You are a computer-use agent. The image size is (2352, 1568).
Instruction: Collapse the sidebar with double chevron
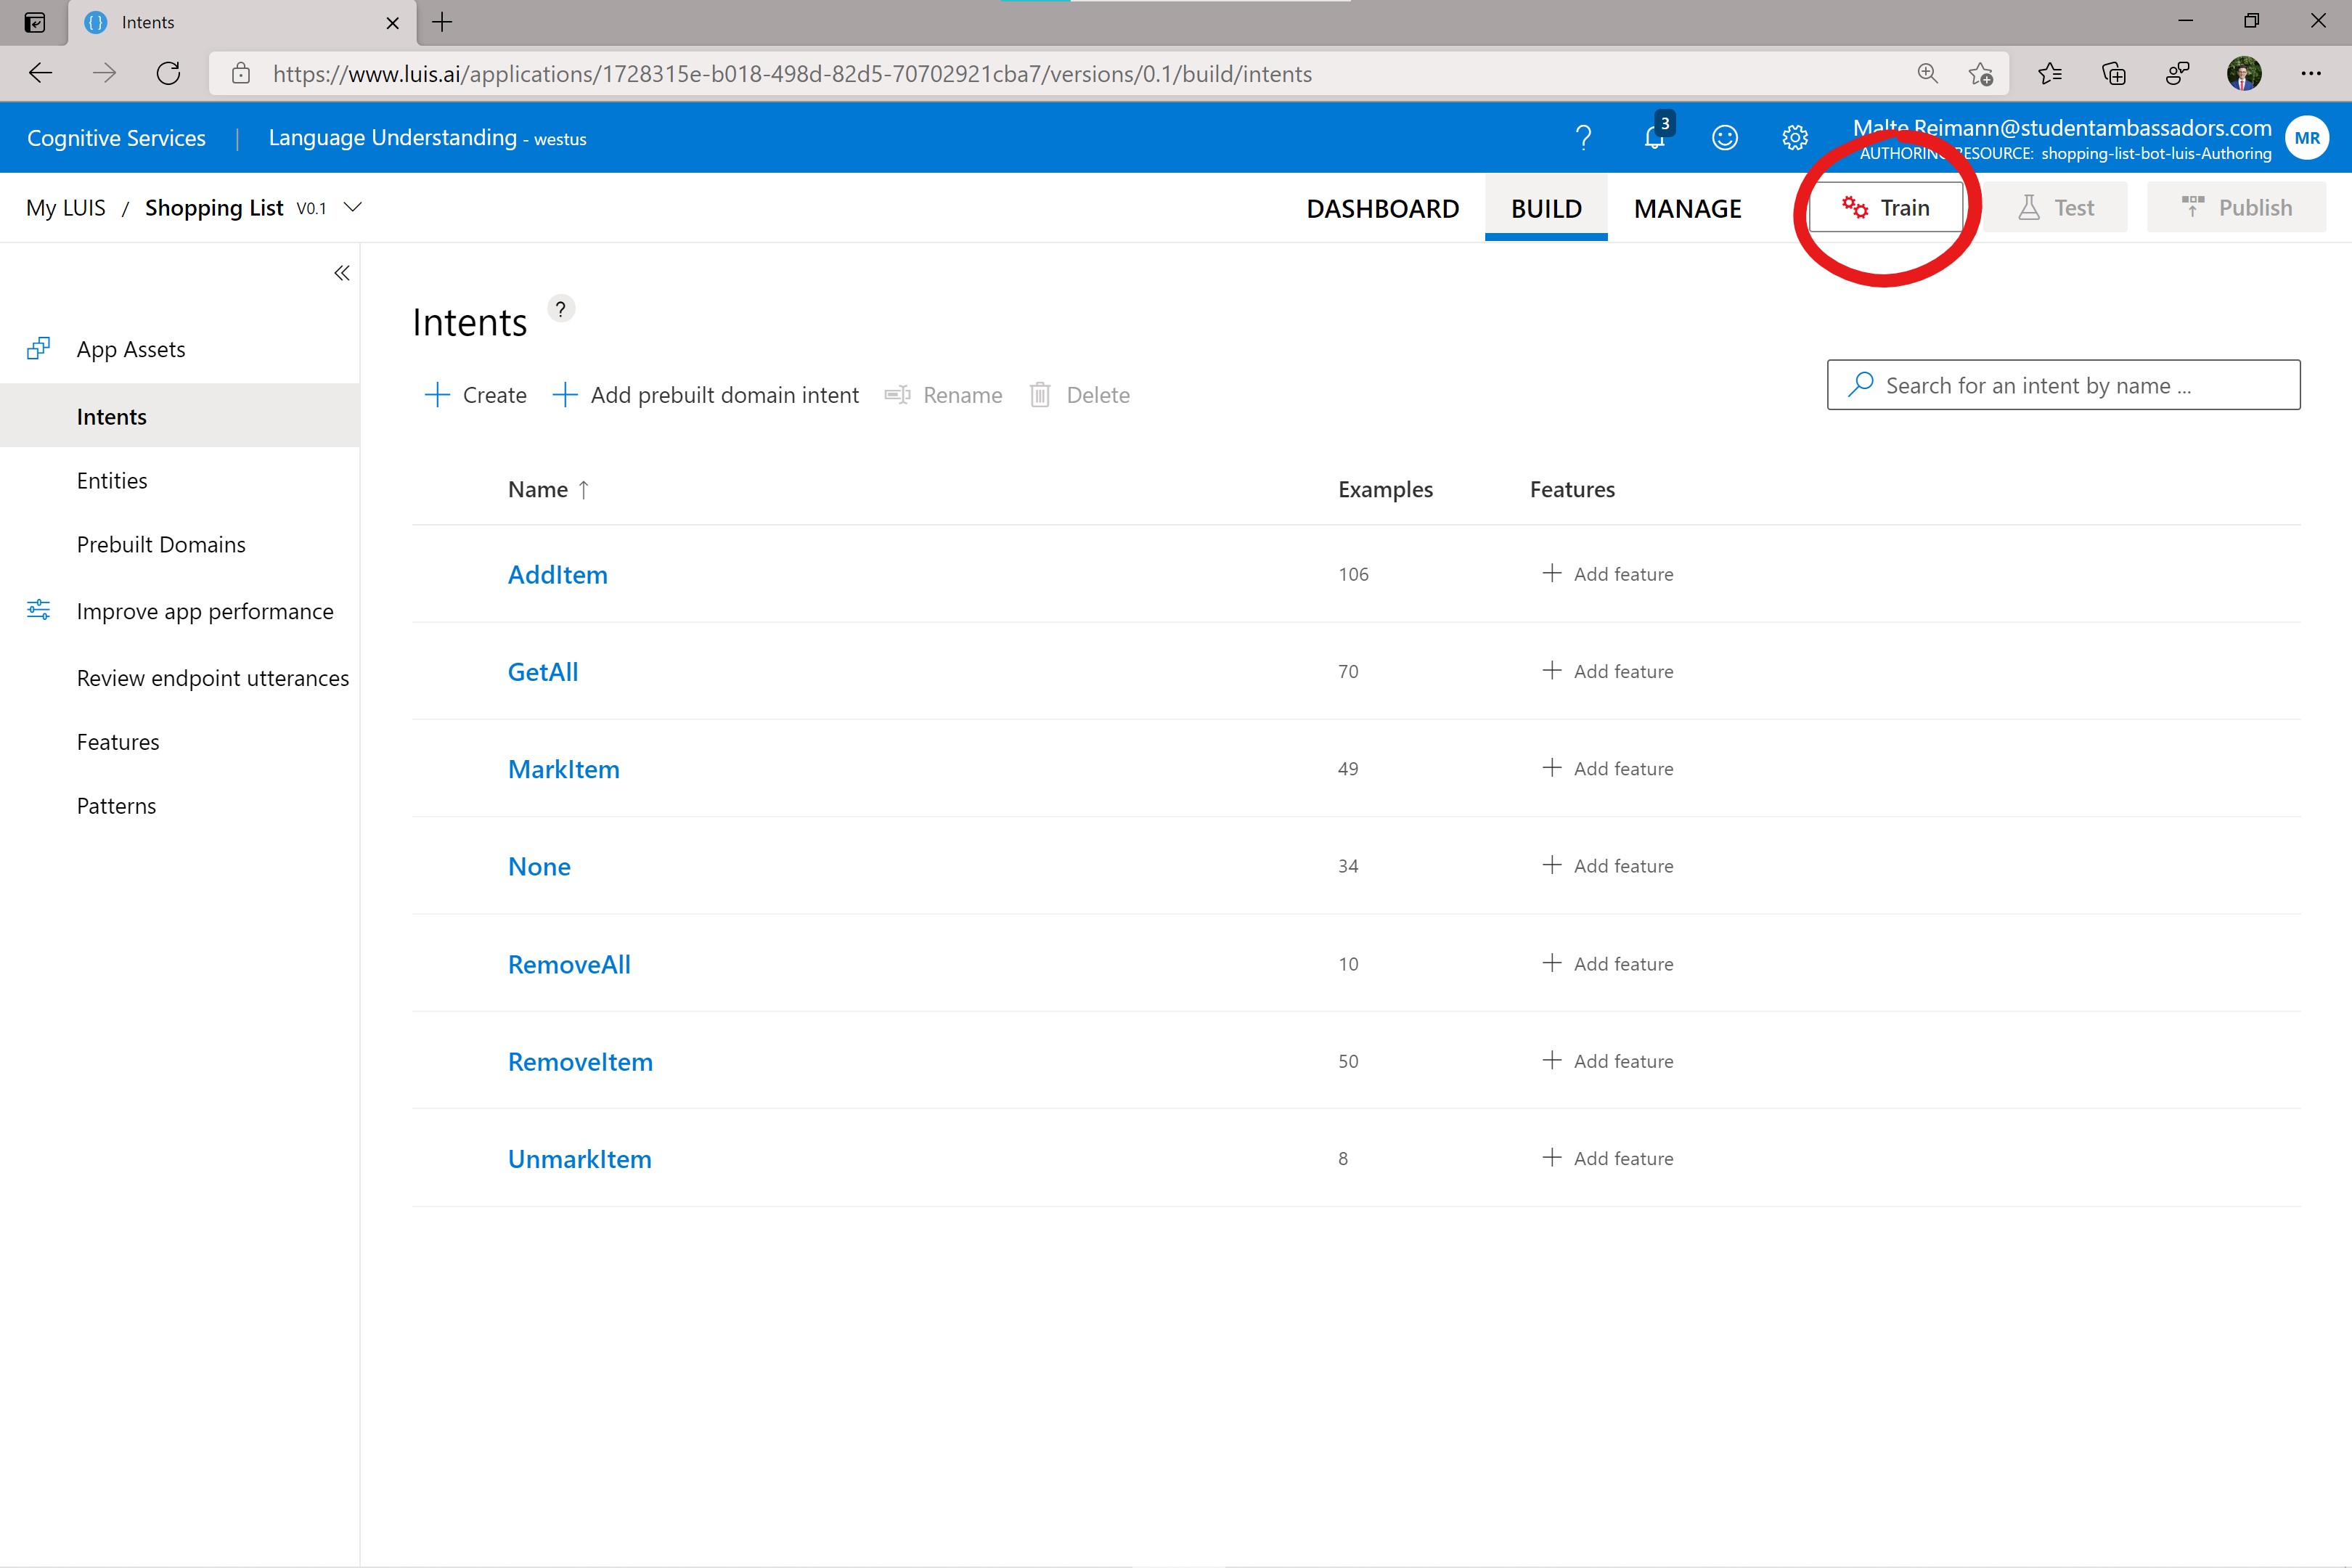click(342, 273)
